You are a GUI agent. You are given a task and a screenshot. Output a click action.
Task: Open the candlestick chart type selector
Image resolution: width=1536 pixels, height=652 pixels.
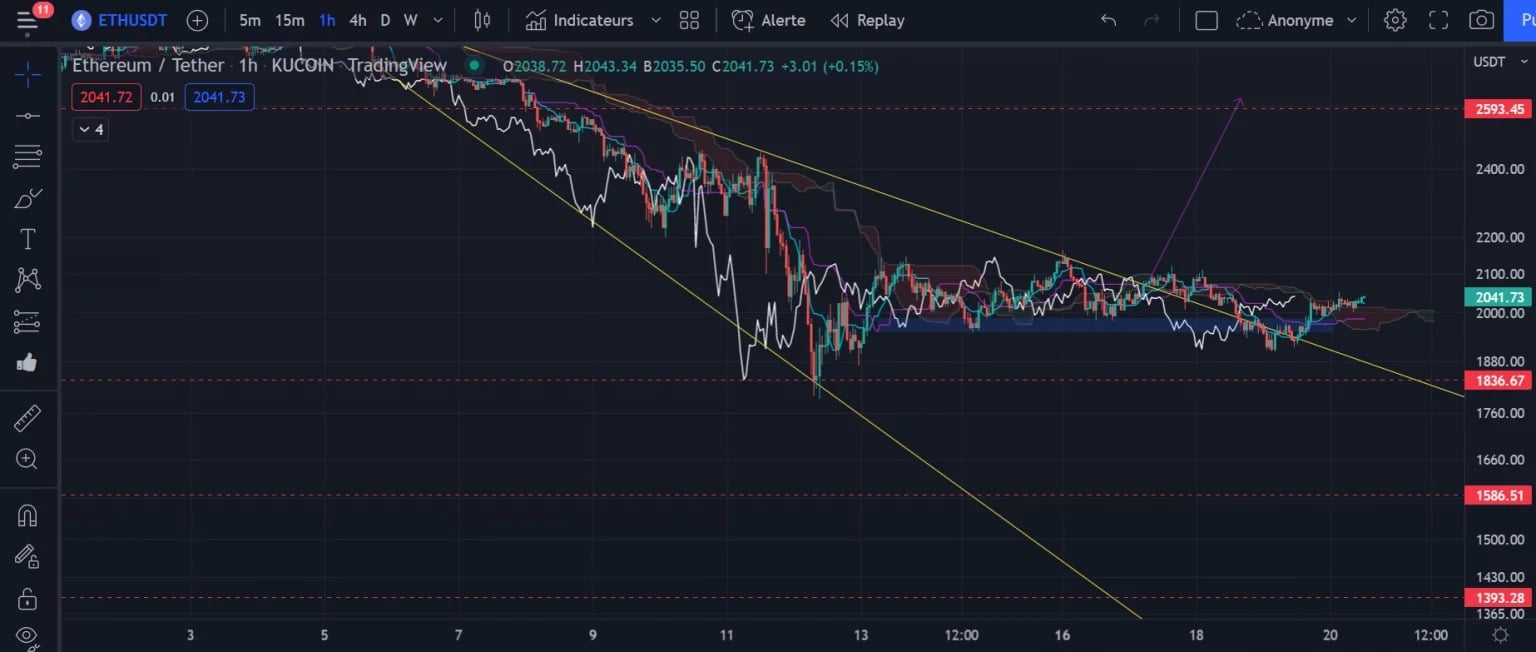point(482,20)
